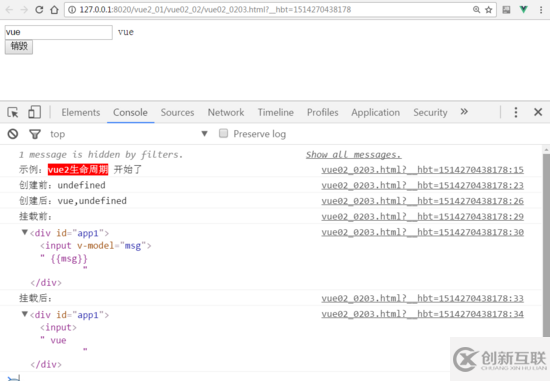Viewport: 550px width, 381px height.
Task: Close the DevTools panel
Action: [538, 112]
